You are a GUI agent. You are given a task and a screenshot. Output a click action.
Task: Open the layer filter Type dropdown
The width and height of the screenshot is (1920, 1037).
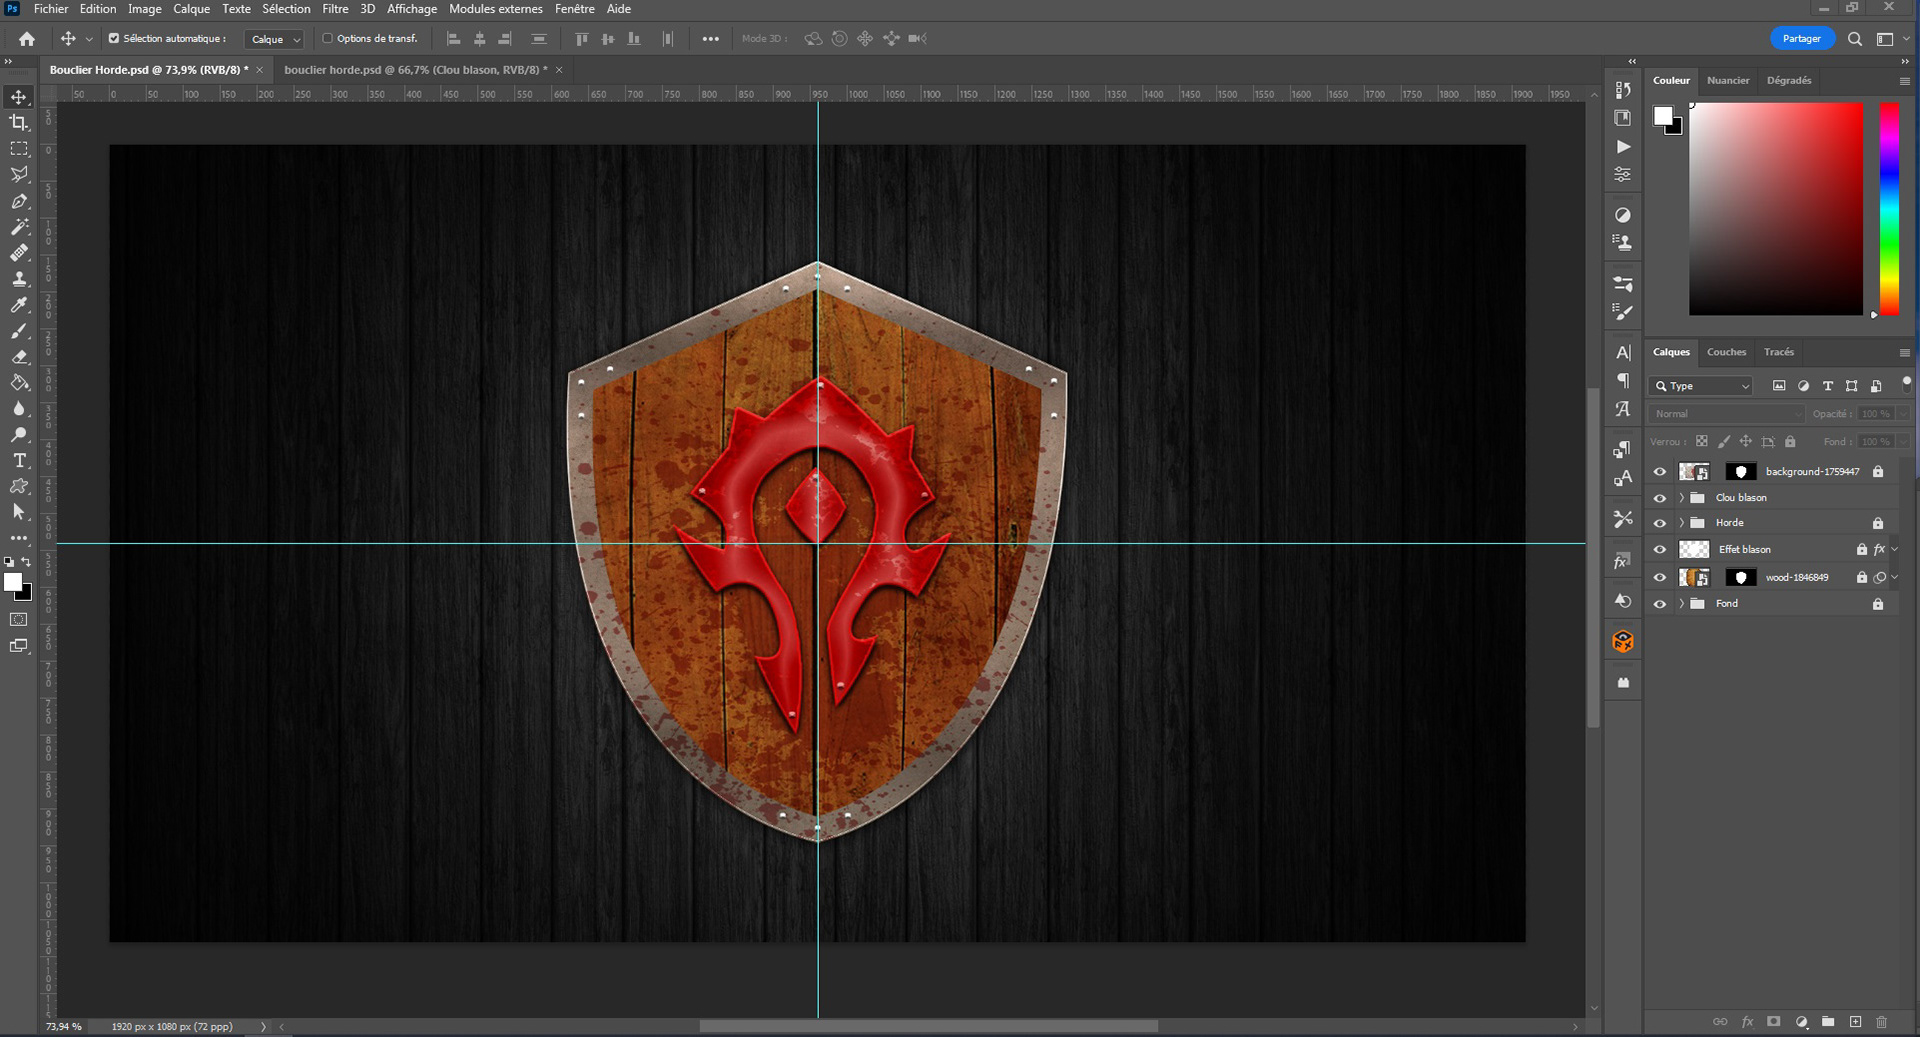[x=1701, y=386]
